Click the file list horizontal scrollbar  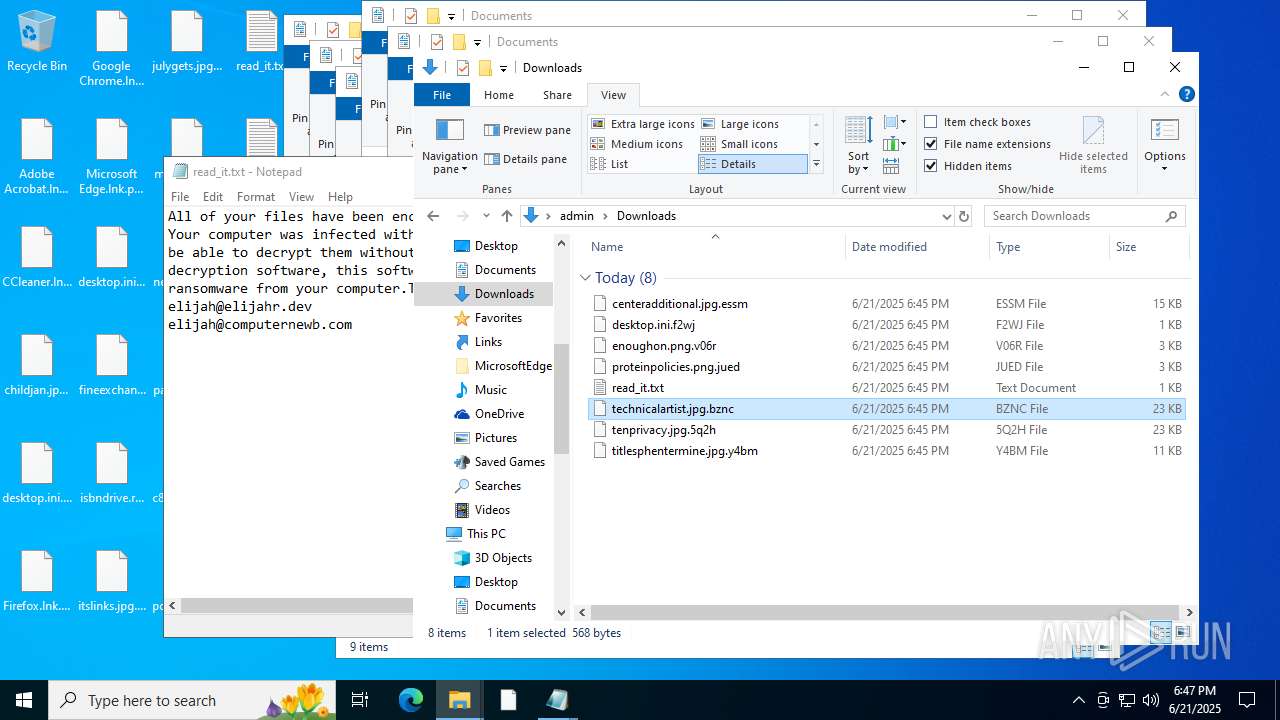[885, 612]
